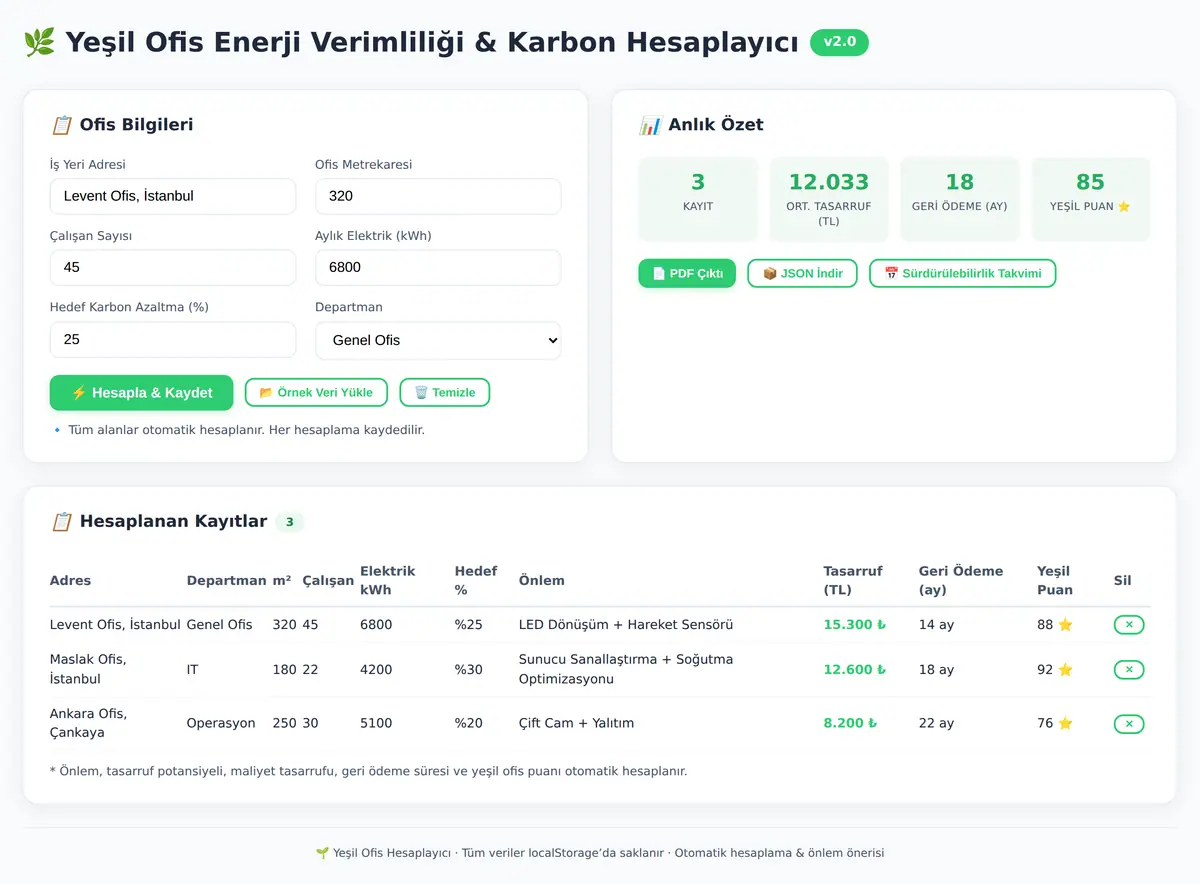Select the Çalışan Sayısı field
The image size is (1200, 884).
point(173,268)
